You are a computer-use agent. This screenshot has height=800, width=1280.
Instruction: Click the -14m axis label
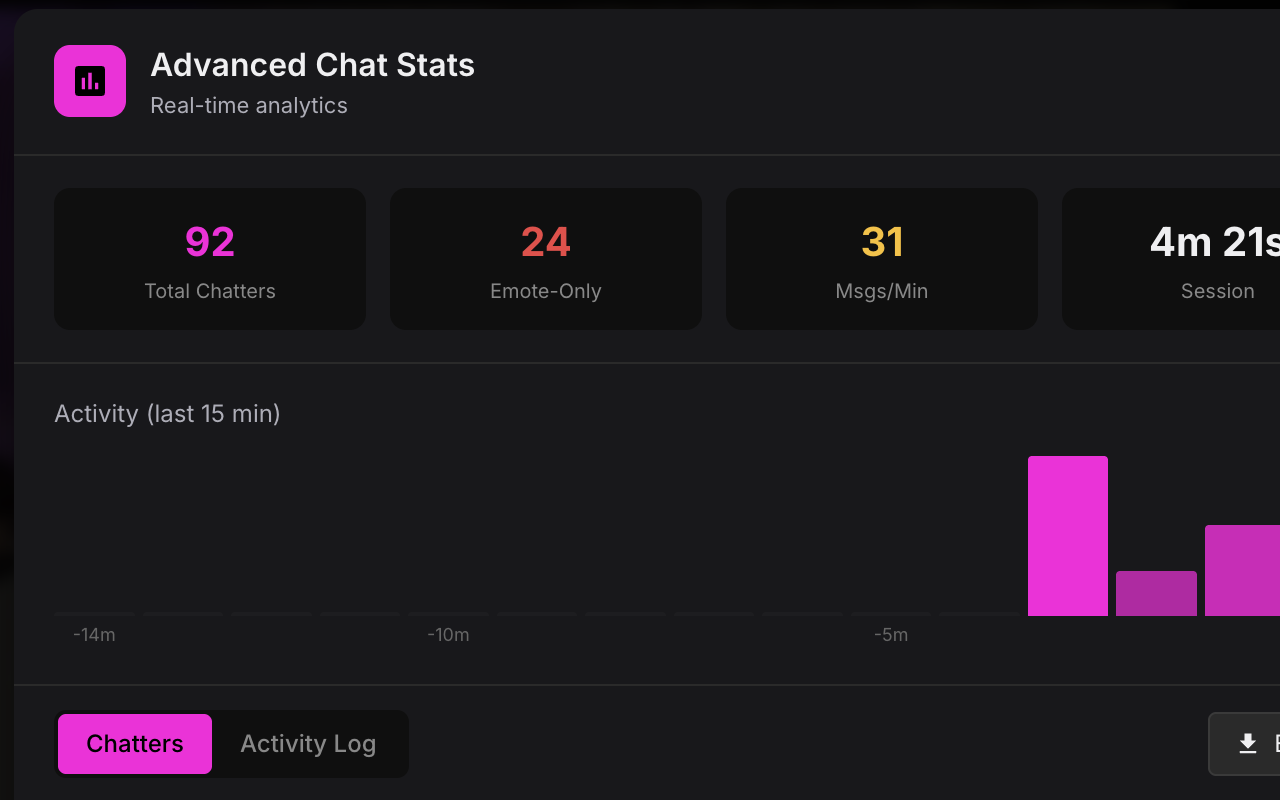94,635
